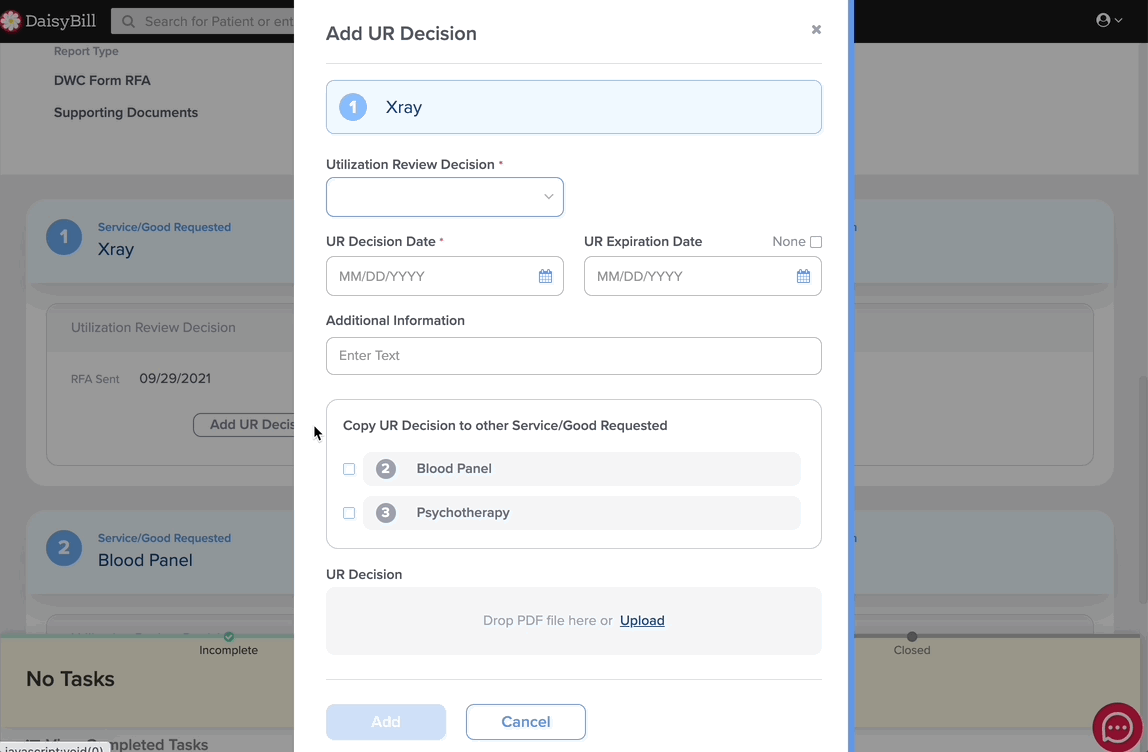Click the 09/29/2021 RFA Sent date
Viewport: 1148px width, 752px height.
pos(175,379)
